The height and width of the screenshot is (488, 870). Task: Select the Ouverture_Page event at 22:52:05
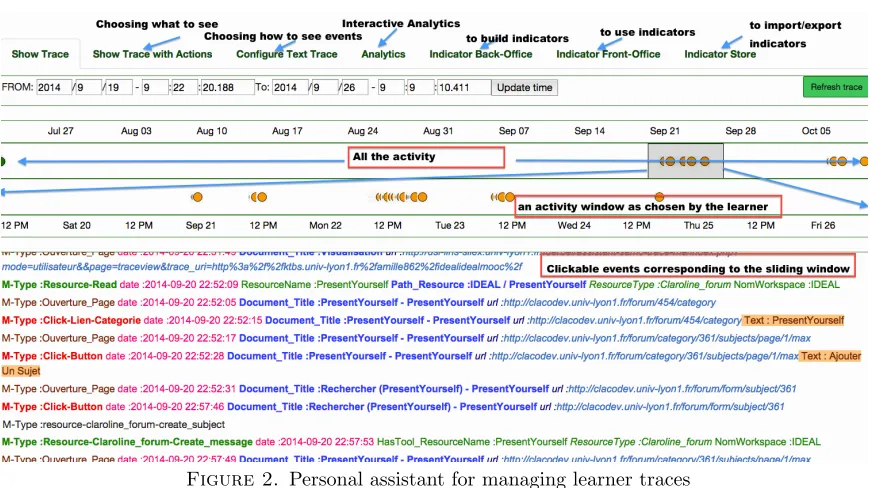358,303
